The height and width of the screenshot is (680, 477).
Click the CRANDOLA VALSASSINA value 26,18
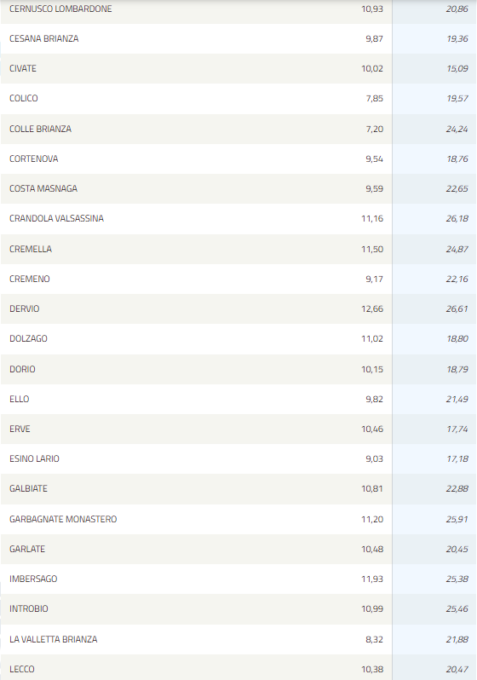(457, 219)
